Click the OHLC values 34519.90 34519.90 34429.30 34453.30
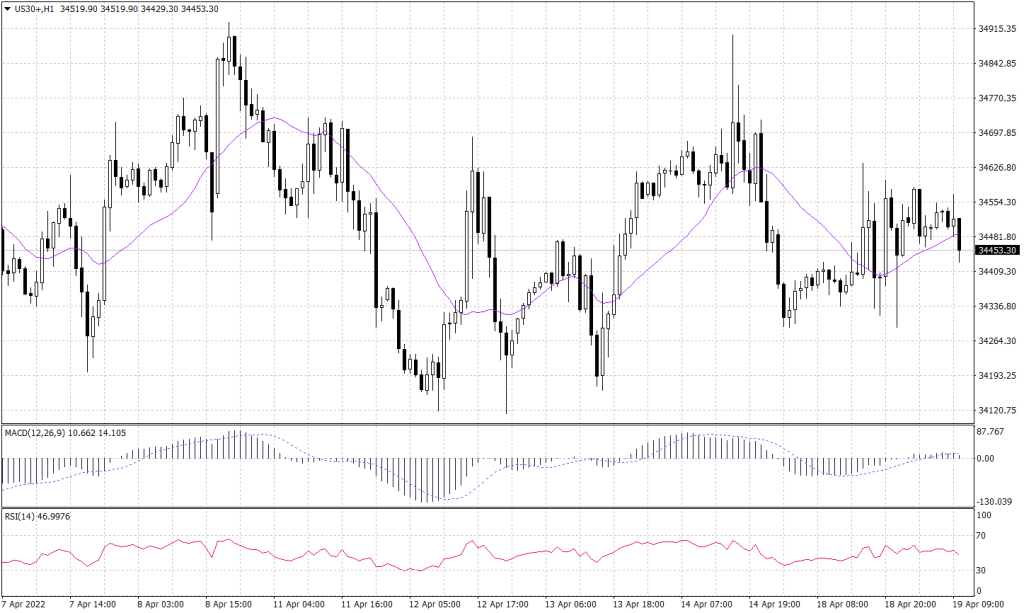Viewport: 1024px width, 613px height. 139,9
